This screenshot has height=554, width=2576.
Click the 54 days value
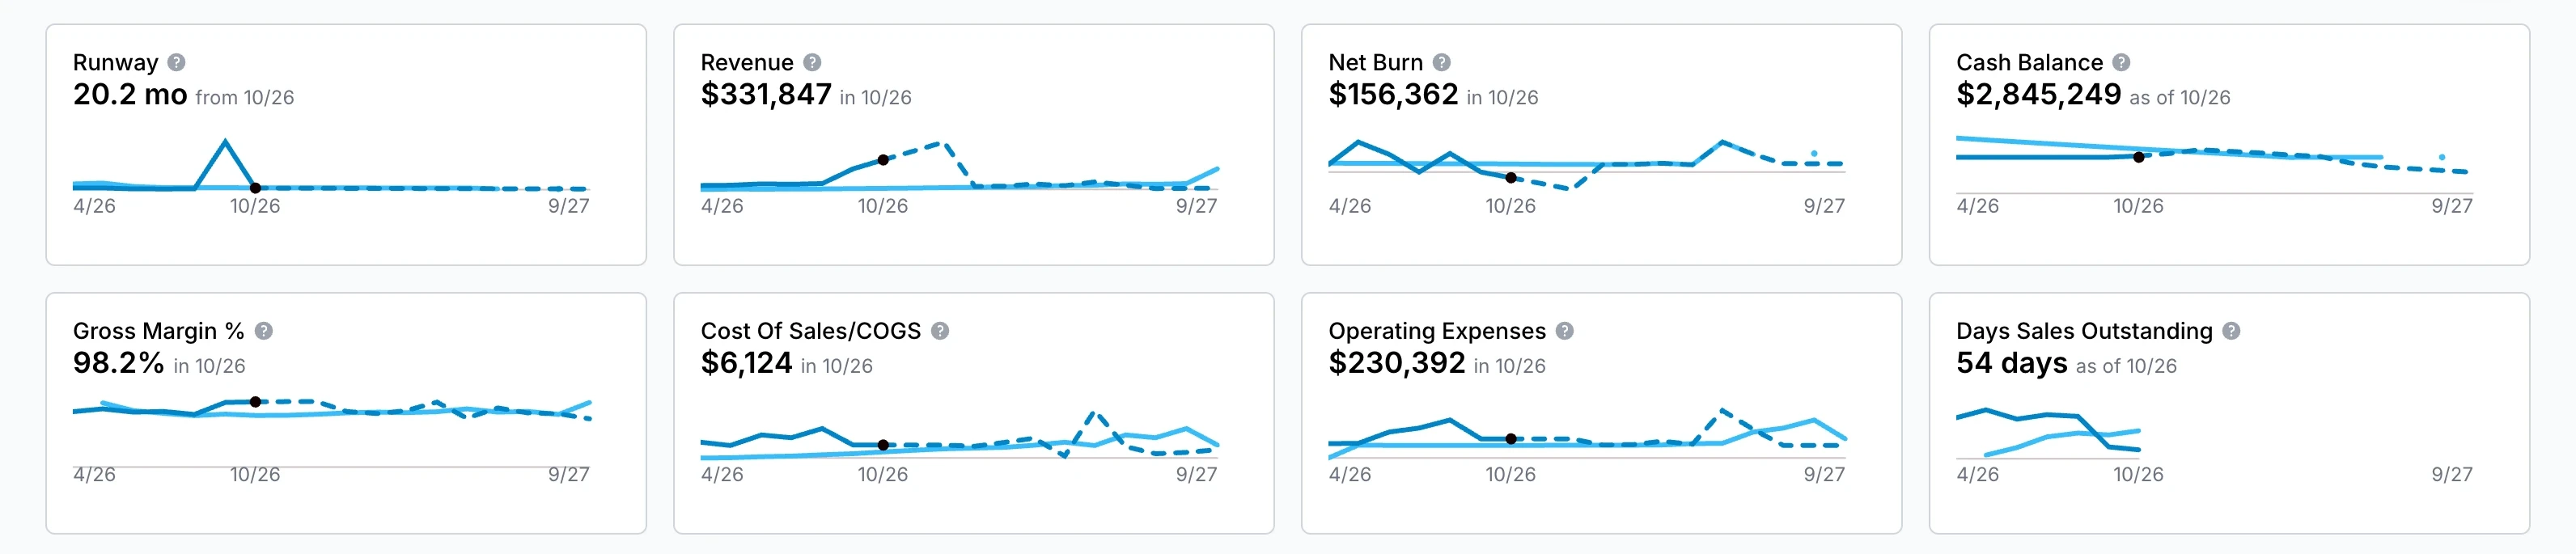(x=2011, y=363)
